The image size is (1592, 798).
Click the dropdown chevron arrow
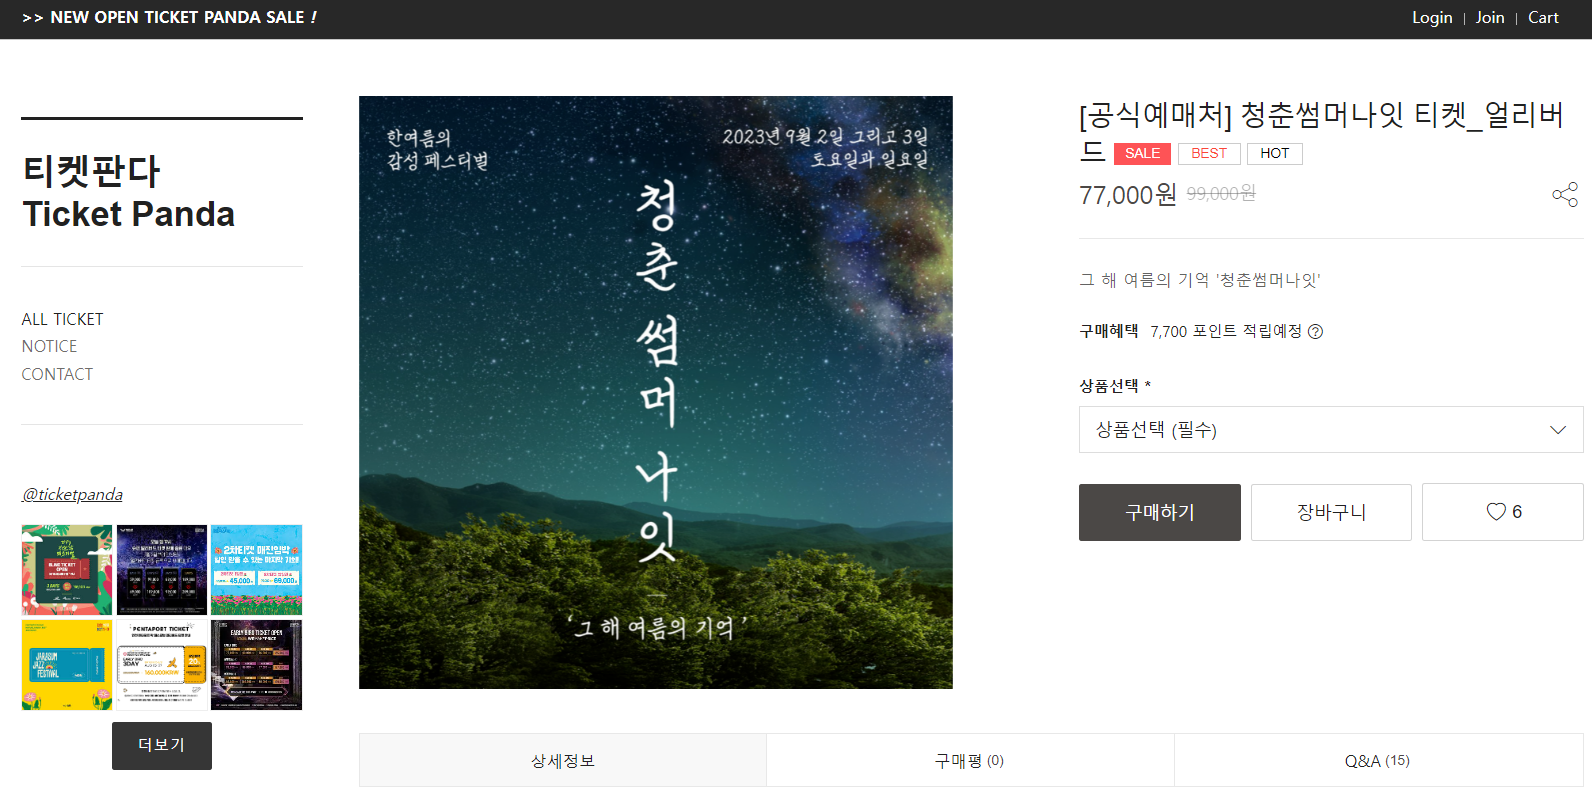[1558, 430]
